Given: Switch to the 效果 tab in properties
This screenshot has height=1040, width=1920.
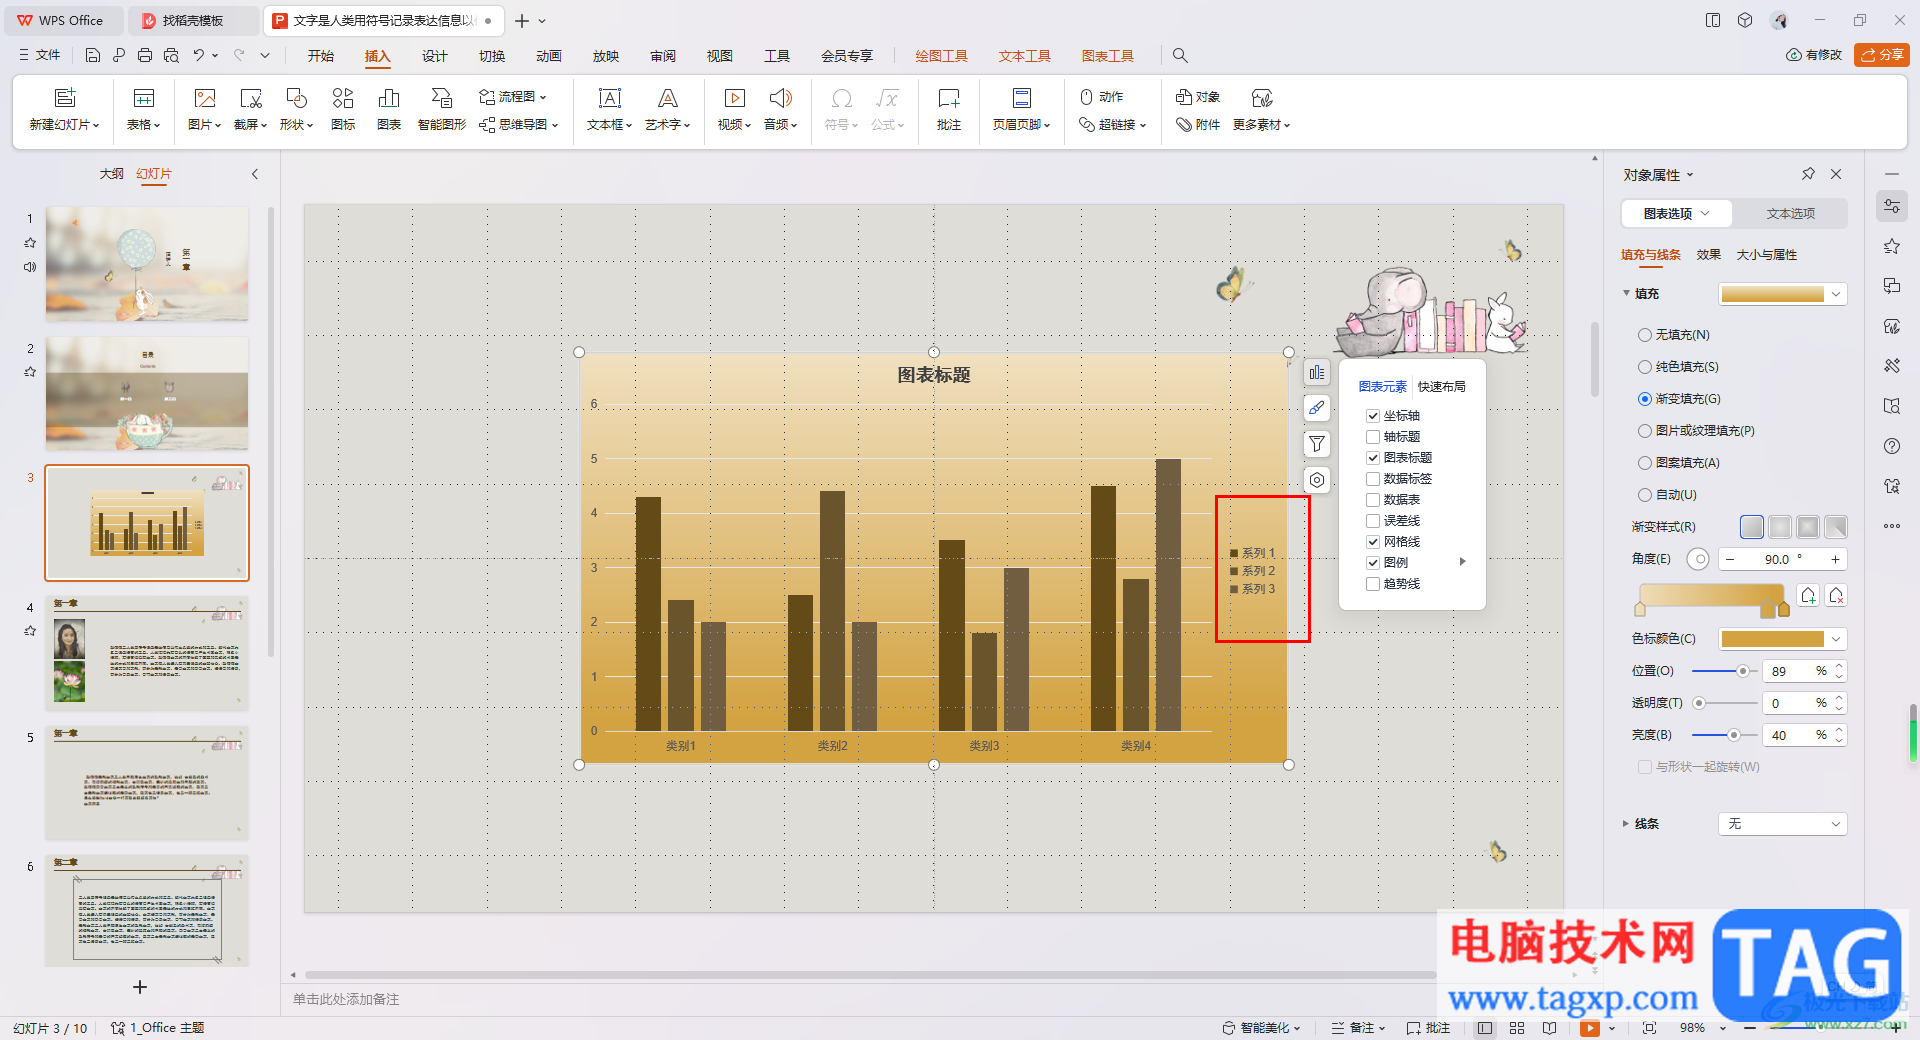Looking at the screenshot, I should click(x=1709, y=255).
